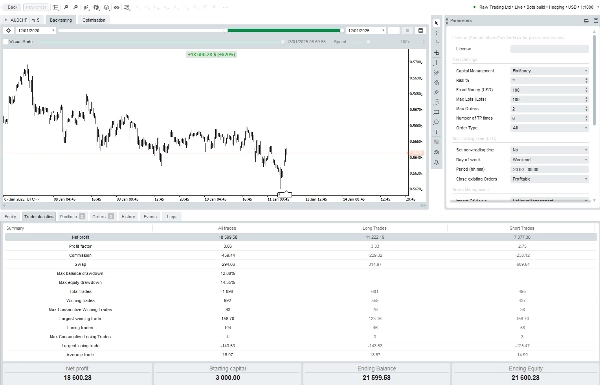The height and width of the screenshot is (385, 600).
Task: Open the Orders tab
Action: [x=103, y=217]
